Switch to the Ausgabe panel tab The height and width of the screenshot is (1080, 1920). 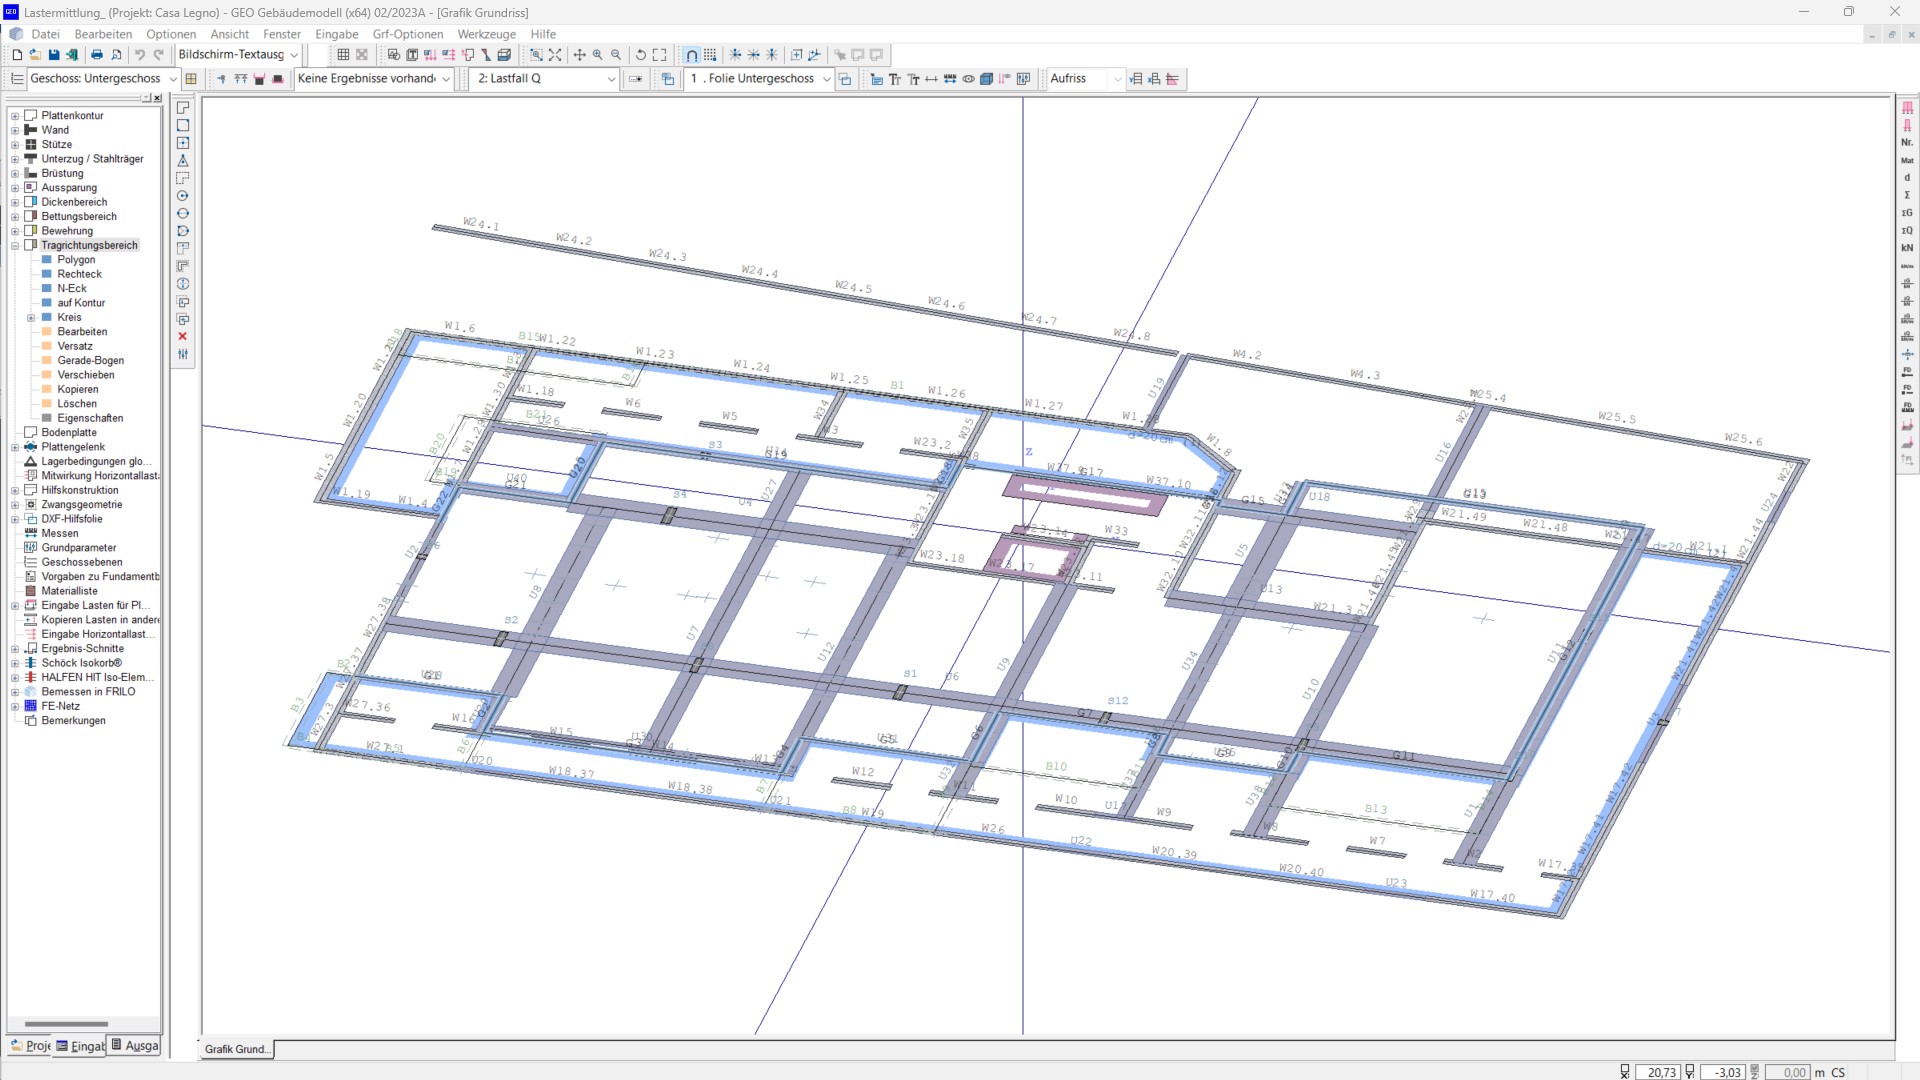pyautogui.click(x=134, y=1046)
